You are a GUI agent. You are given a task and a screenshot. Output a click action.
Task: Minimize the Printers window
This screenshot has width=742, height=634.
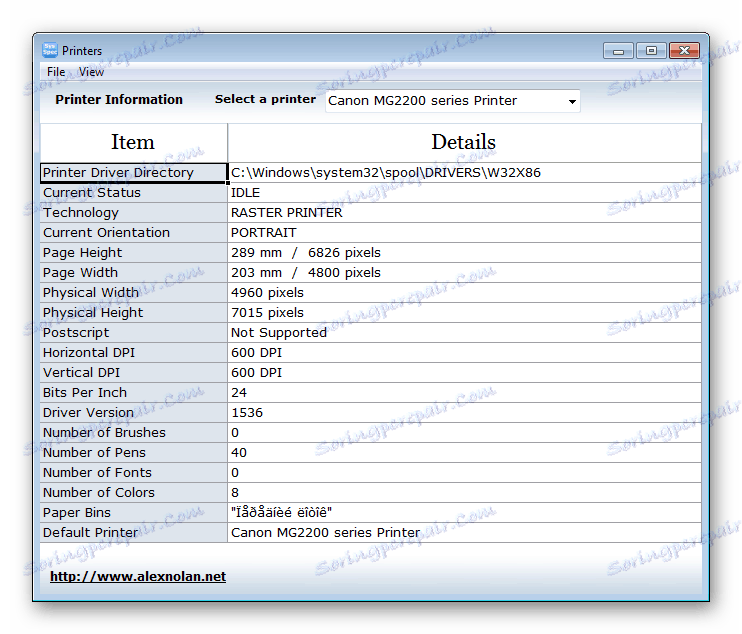[x=618, y=51]
